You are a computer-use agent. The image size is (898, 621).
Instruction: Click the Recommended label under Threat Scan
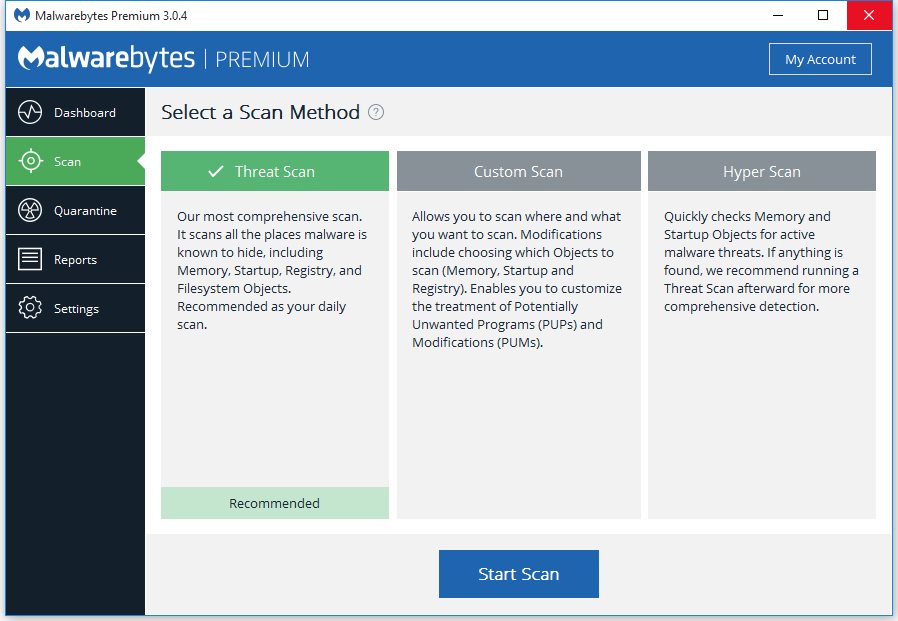(x=275, y=503)
